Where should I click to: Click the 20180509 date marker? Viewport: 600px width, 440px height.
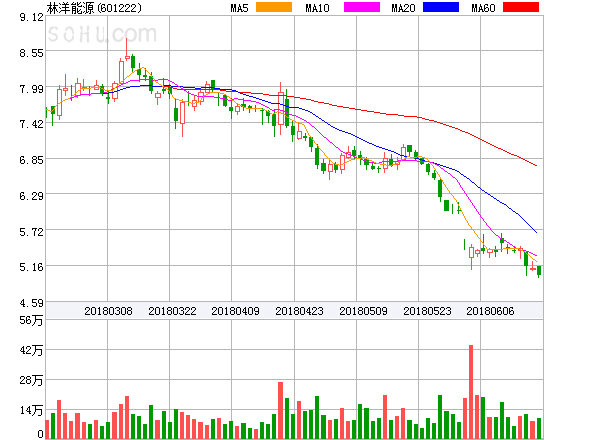click(363, 311)
